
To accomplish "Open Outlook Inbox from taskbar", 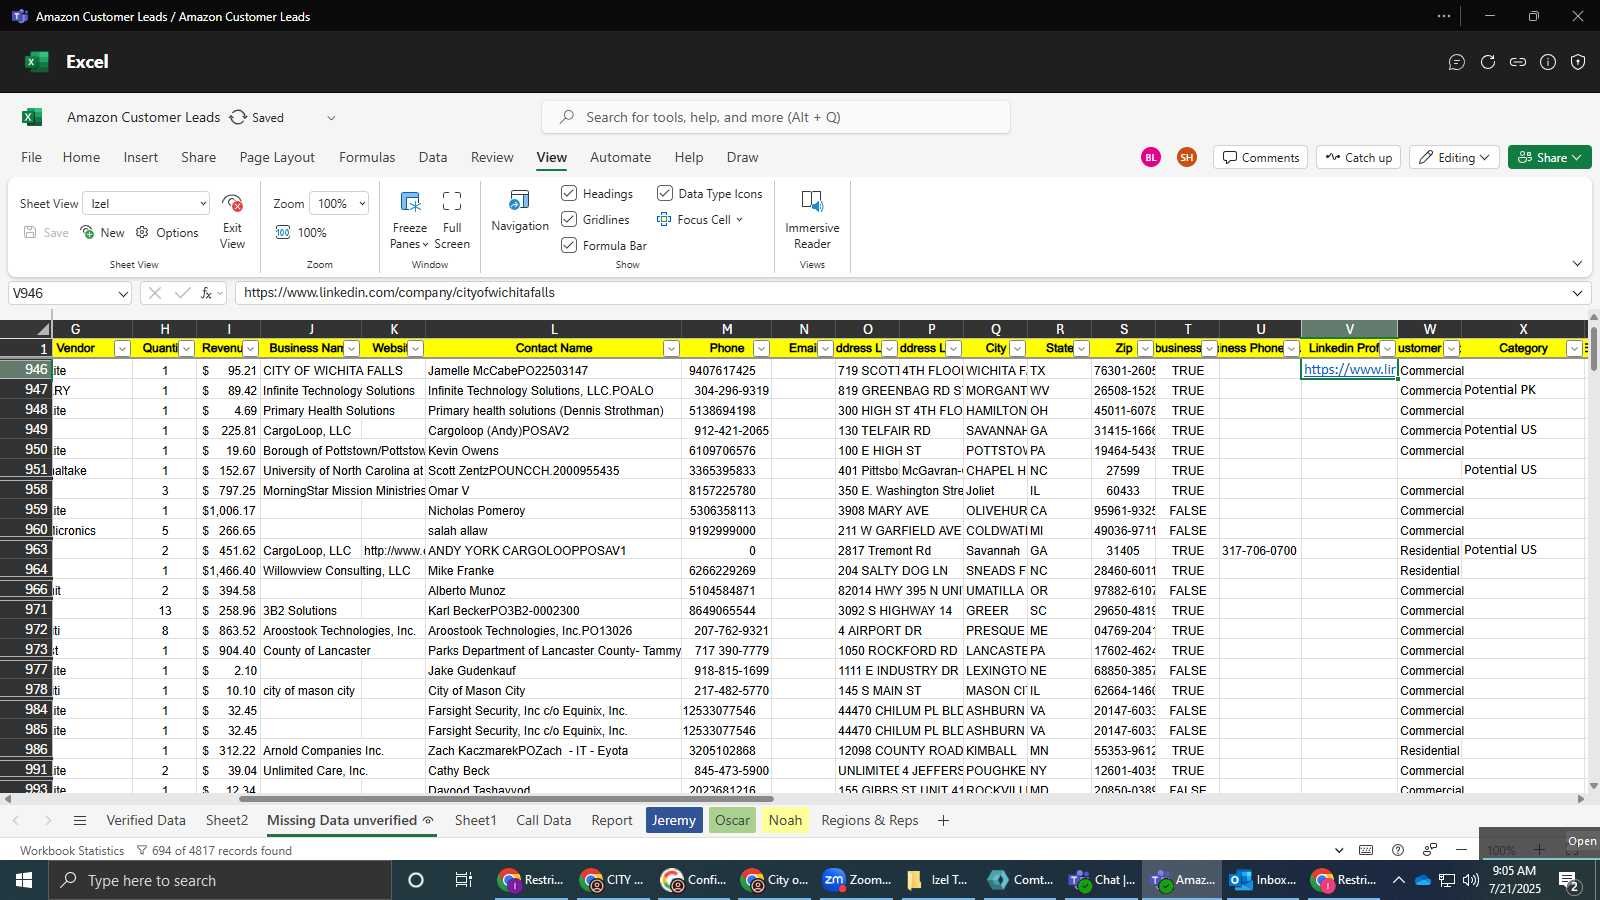I will coord(1263,880).
